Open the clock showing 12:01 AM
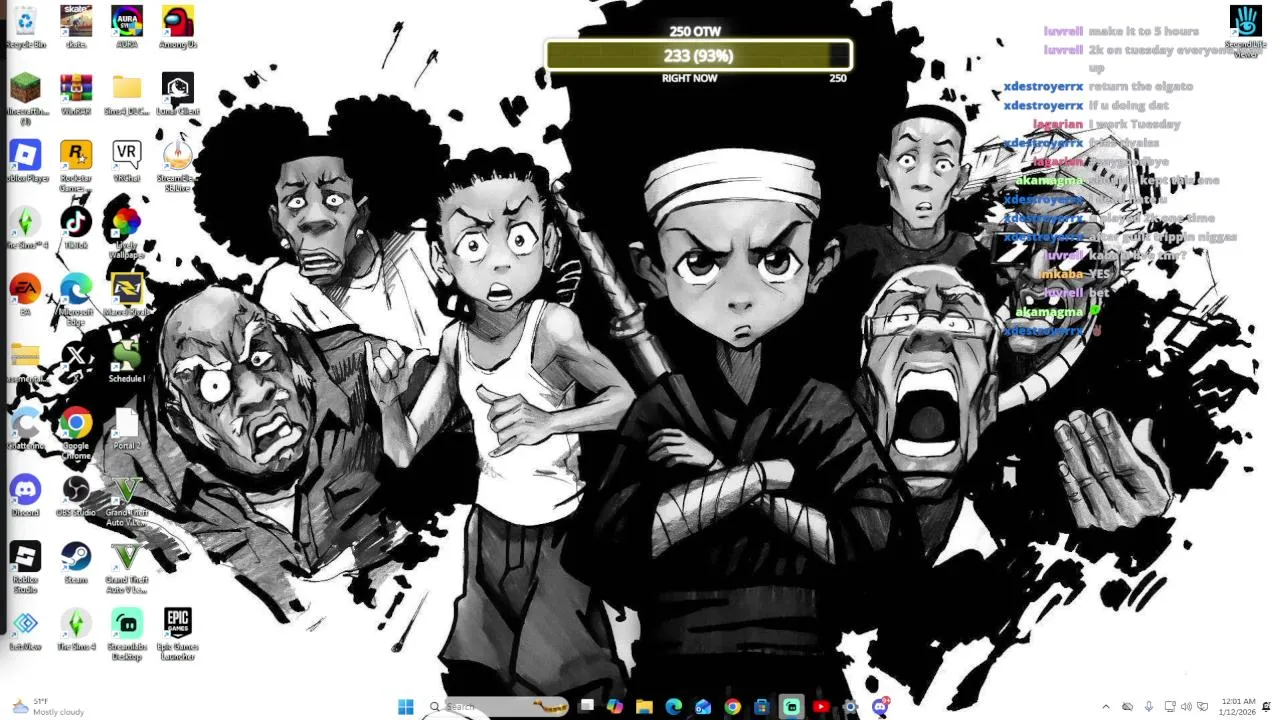The image size is (1280, 720). pyautogui.click(x=1237, y=707)
